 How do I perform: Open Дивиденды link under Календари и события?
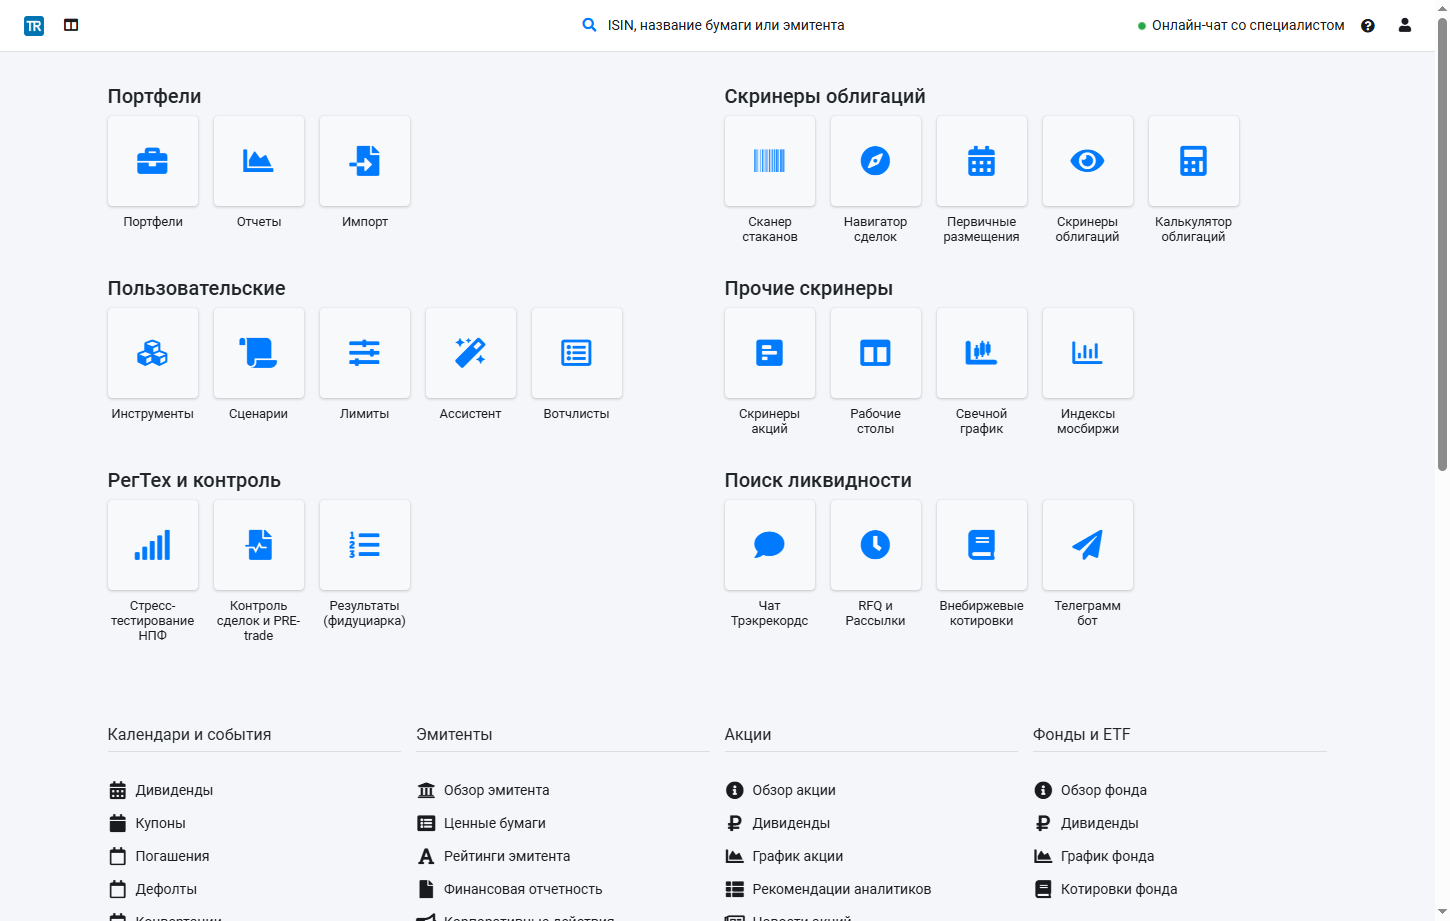(174, 790)
